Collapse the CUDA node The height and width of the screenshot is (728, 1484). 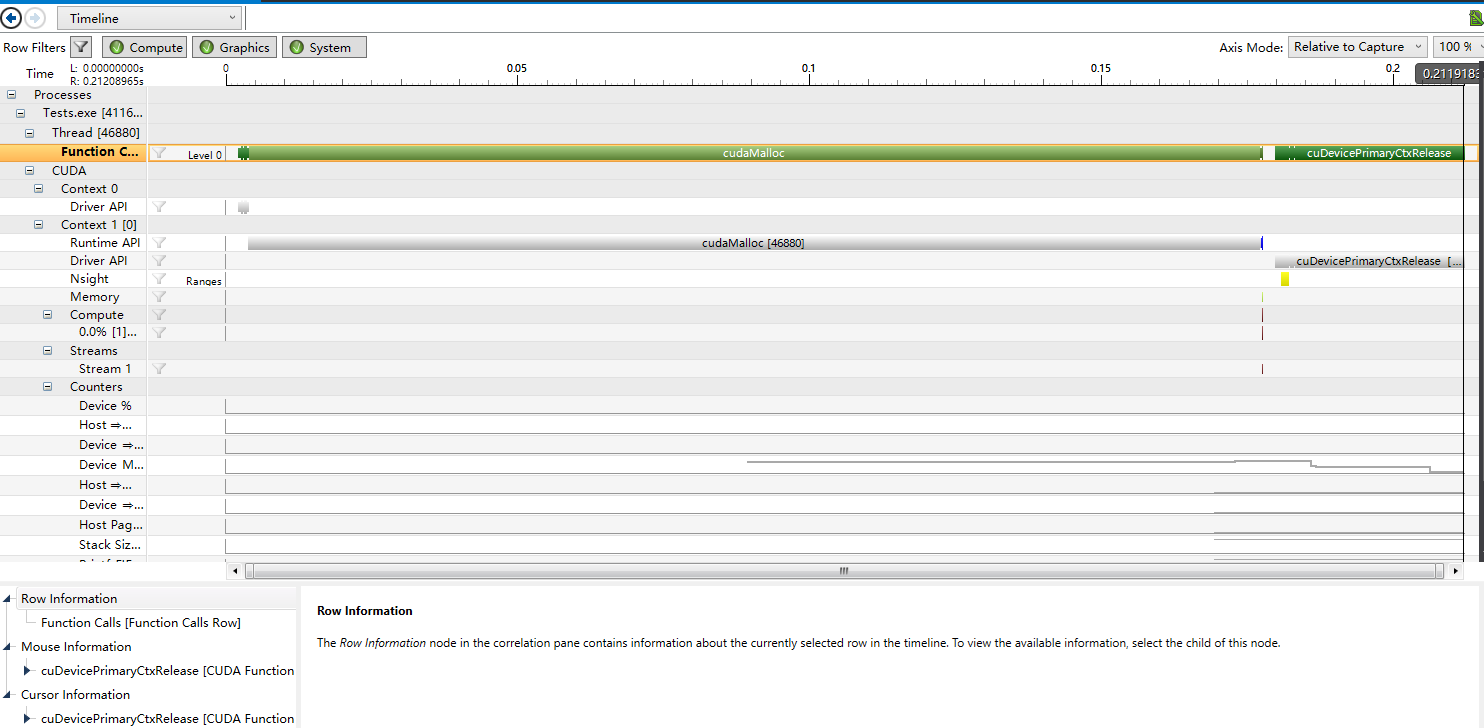pyautogui.click(x=30, y=171)
